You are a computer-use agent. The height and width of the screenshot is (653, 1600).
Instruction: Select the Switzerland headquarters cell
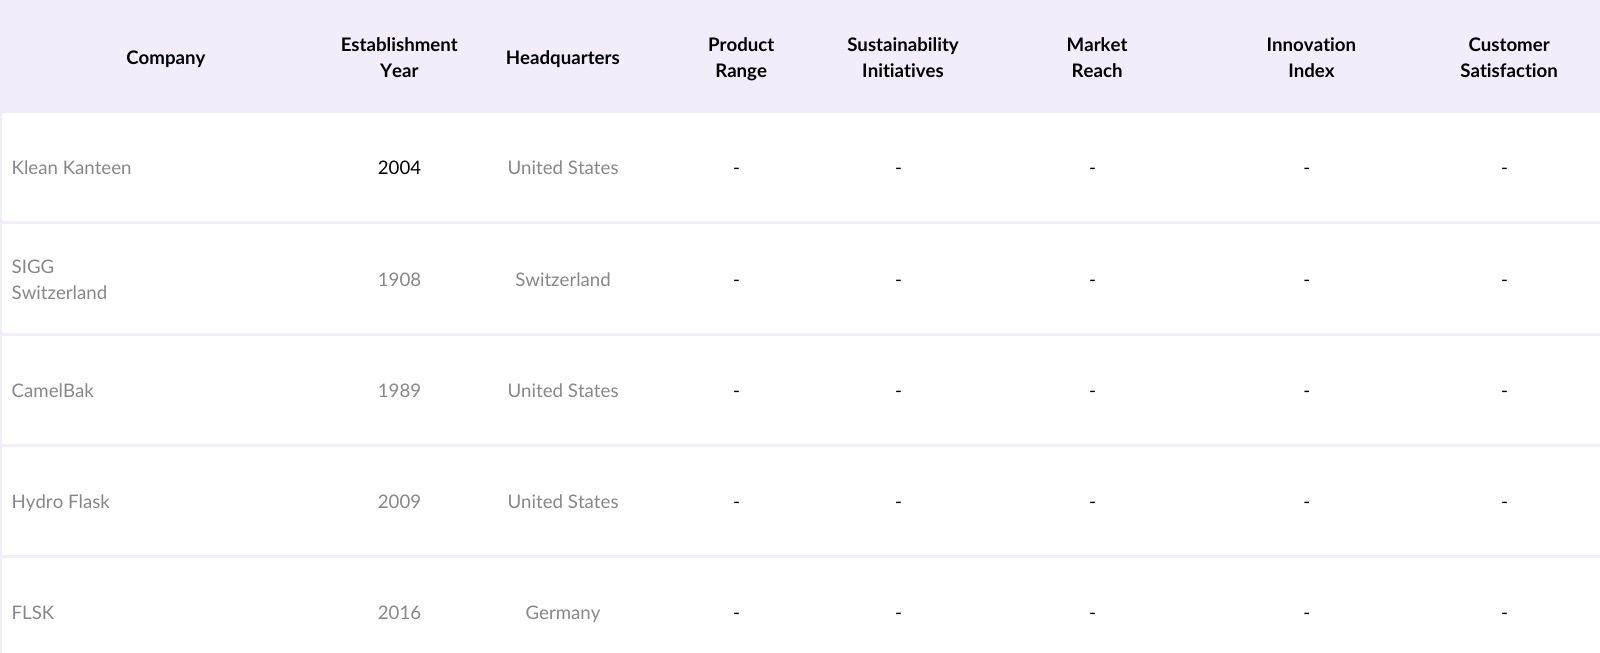point(562,279)
